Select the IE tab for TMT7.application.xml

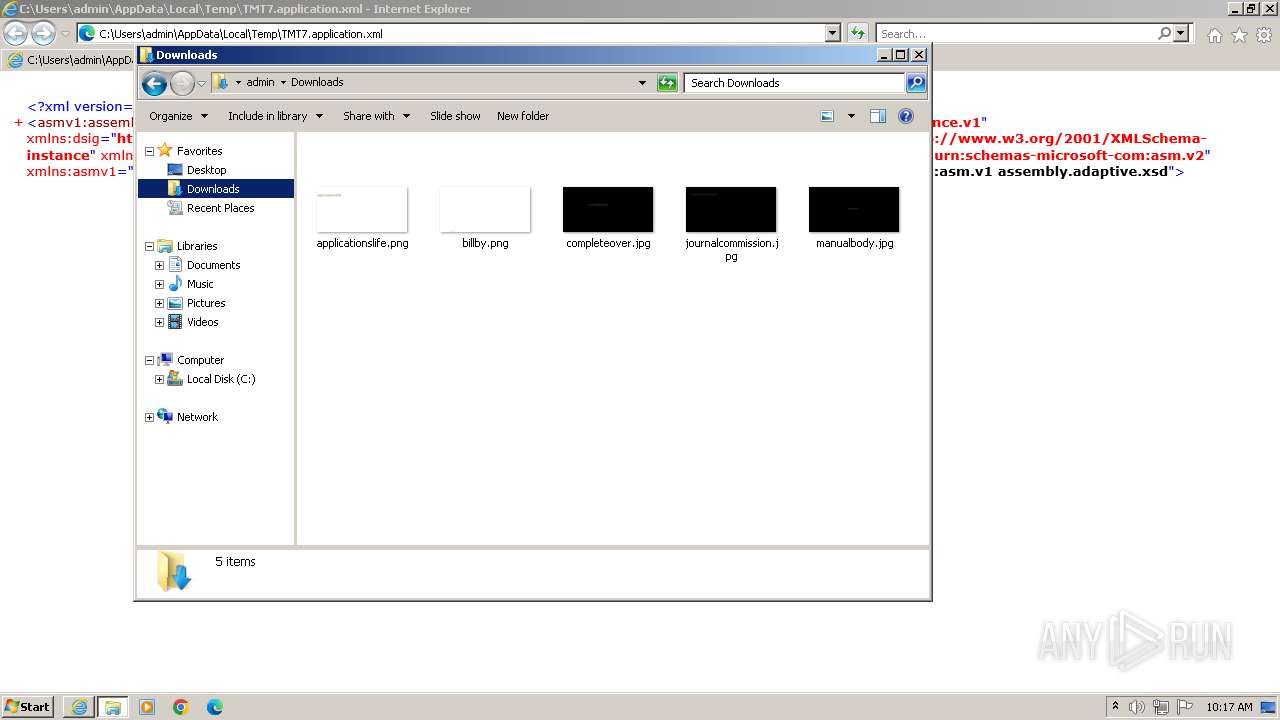pos(70,60)
